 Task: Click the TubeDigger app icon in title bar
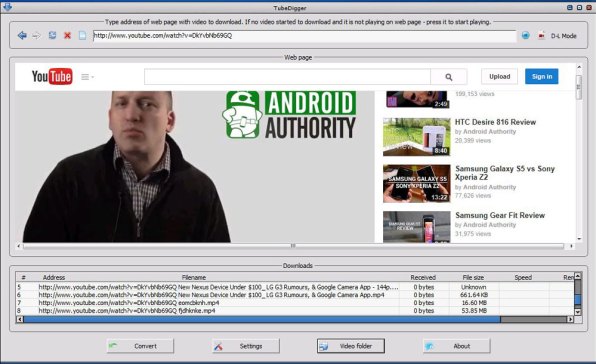[7, 6]
